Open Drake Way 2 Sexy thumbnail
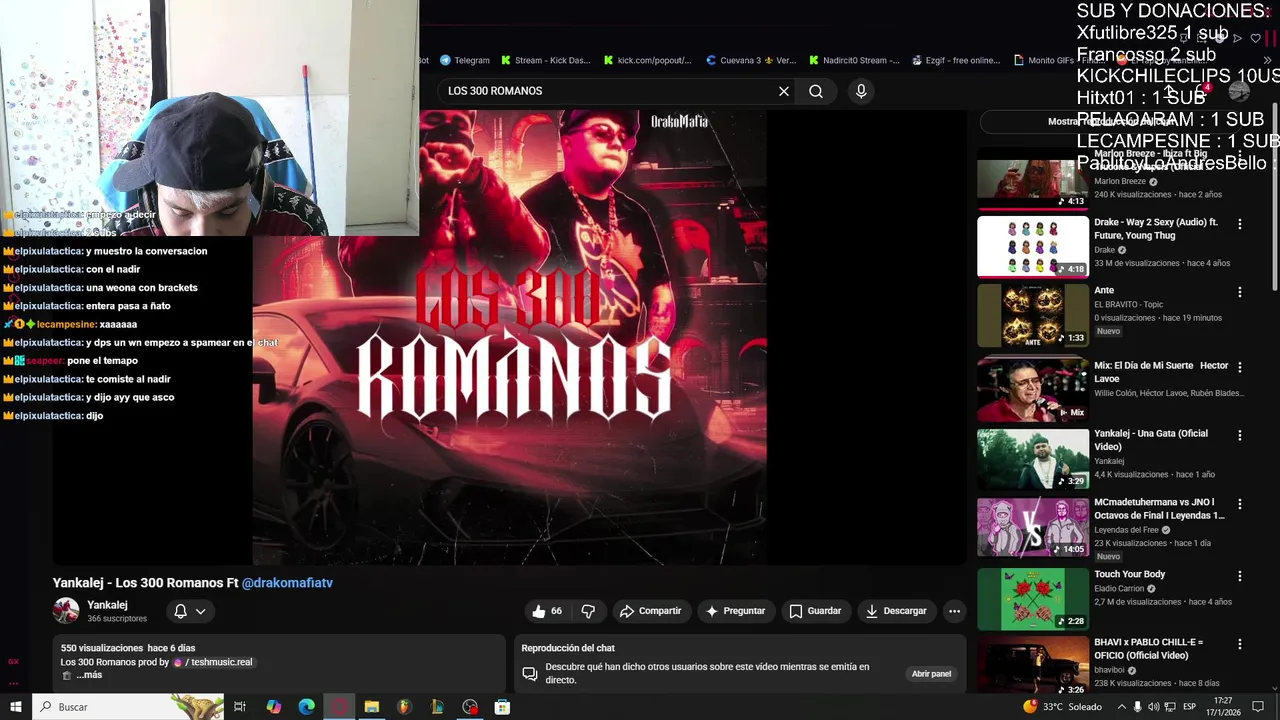The image size is (1280, 720). pyautogui.click(x=1032, y=247)
